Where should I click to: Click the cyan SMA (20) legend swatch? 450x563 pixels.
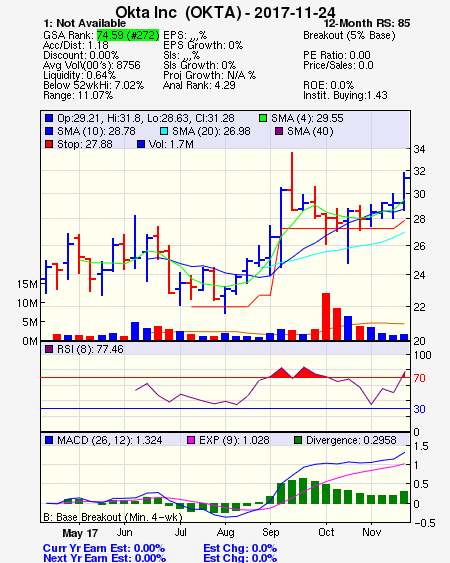click(x=164, y=131)
